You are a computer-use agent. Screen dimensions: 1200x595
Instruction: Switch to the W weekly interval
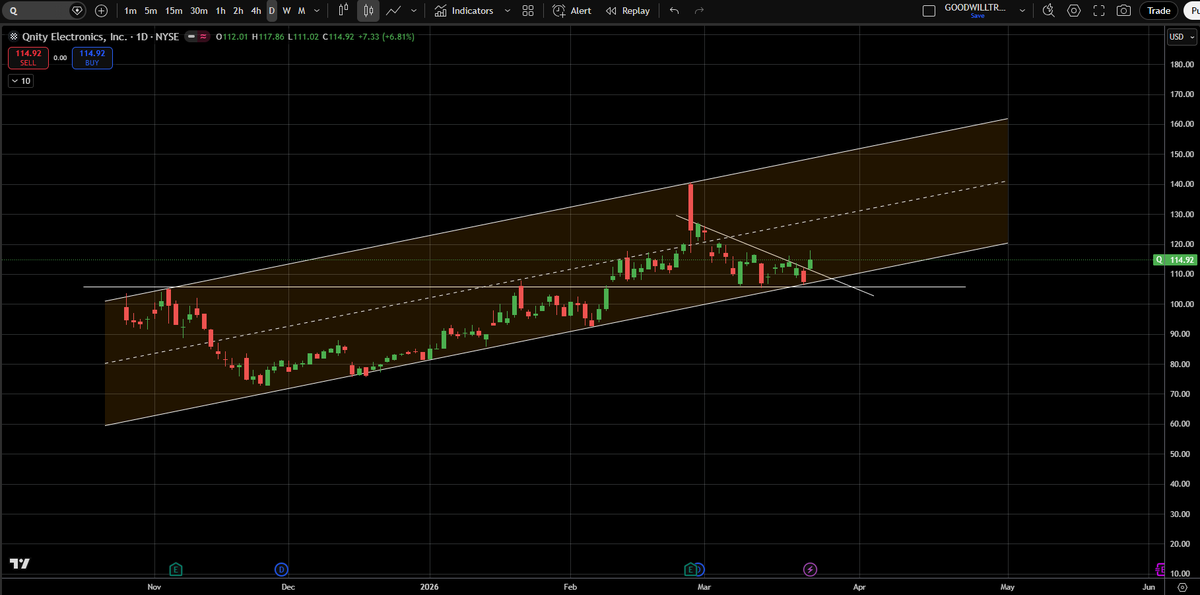point(286,11)
